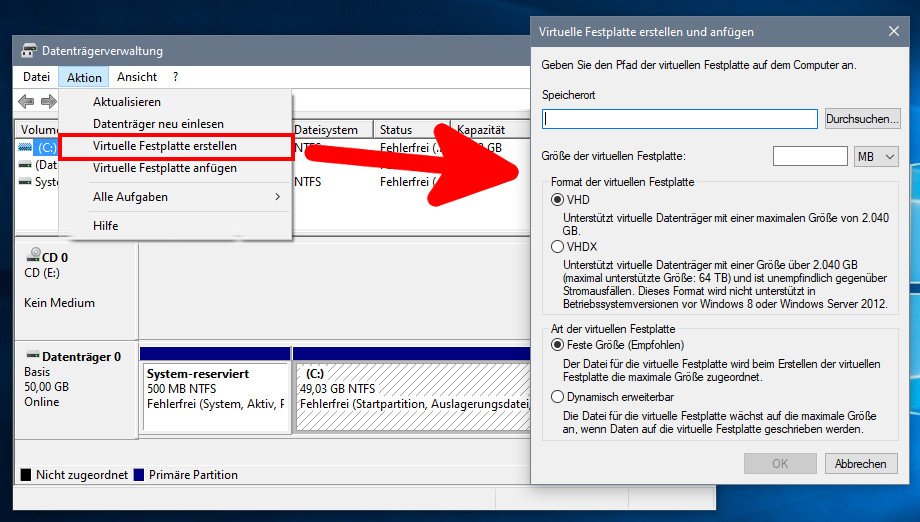Select the VHD format radio button
The height and width of the screenshot is (522, 920).
558,200
